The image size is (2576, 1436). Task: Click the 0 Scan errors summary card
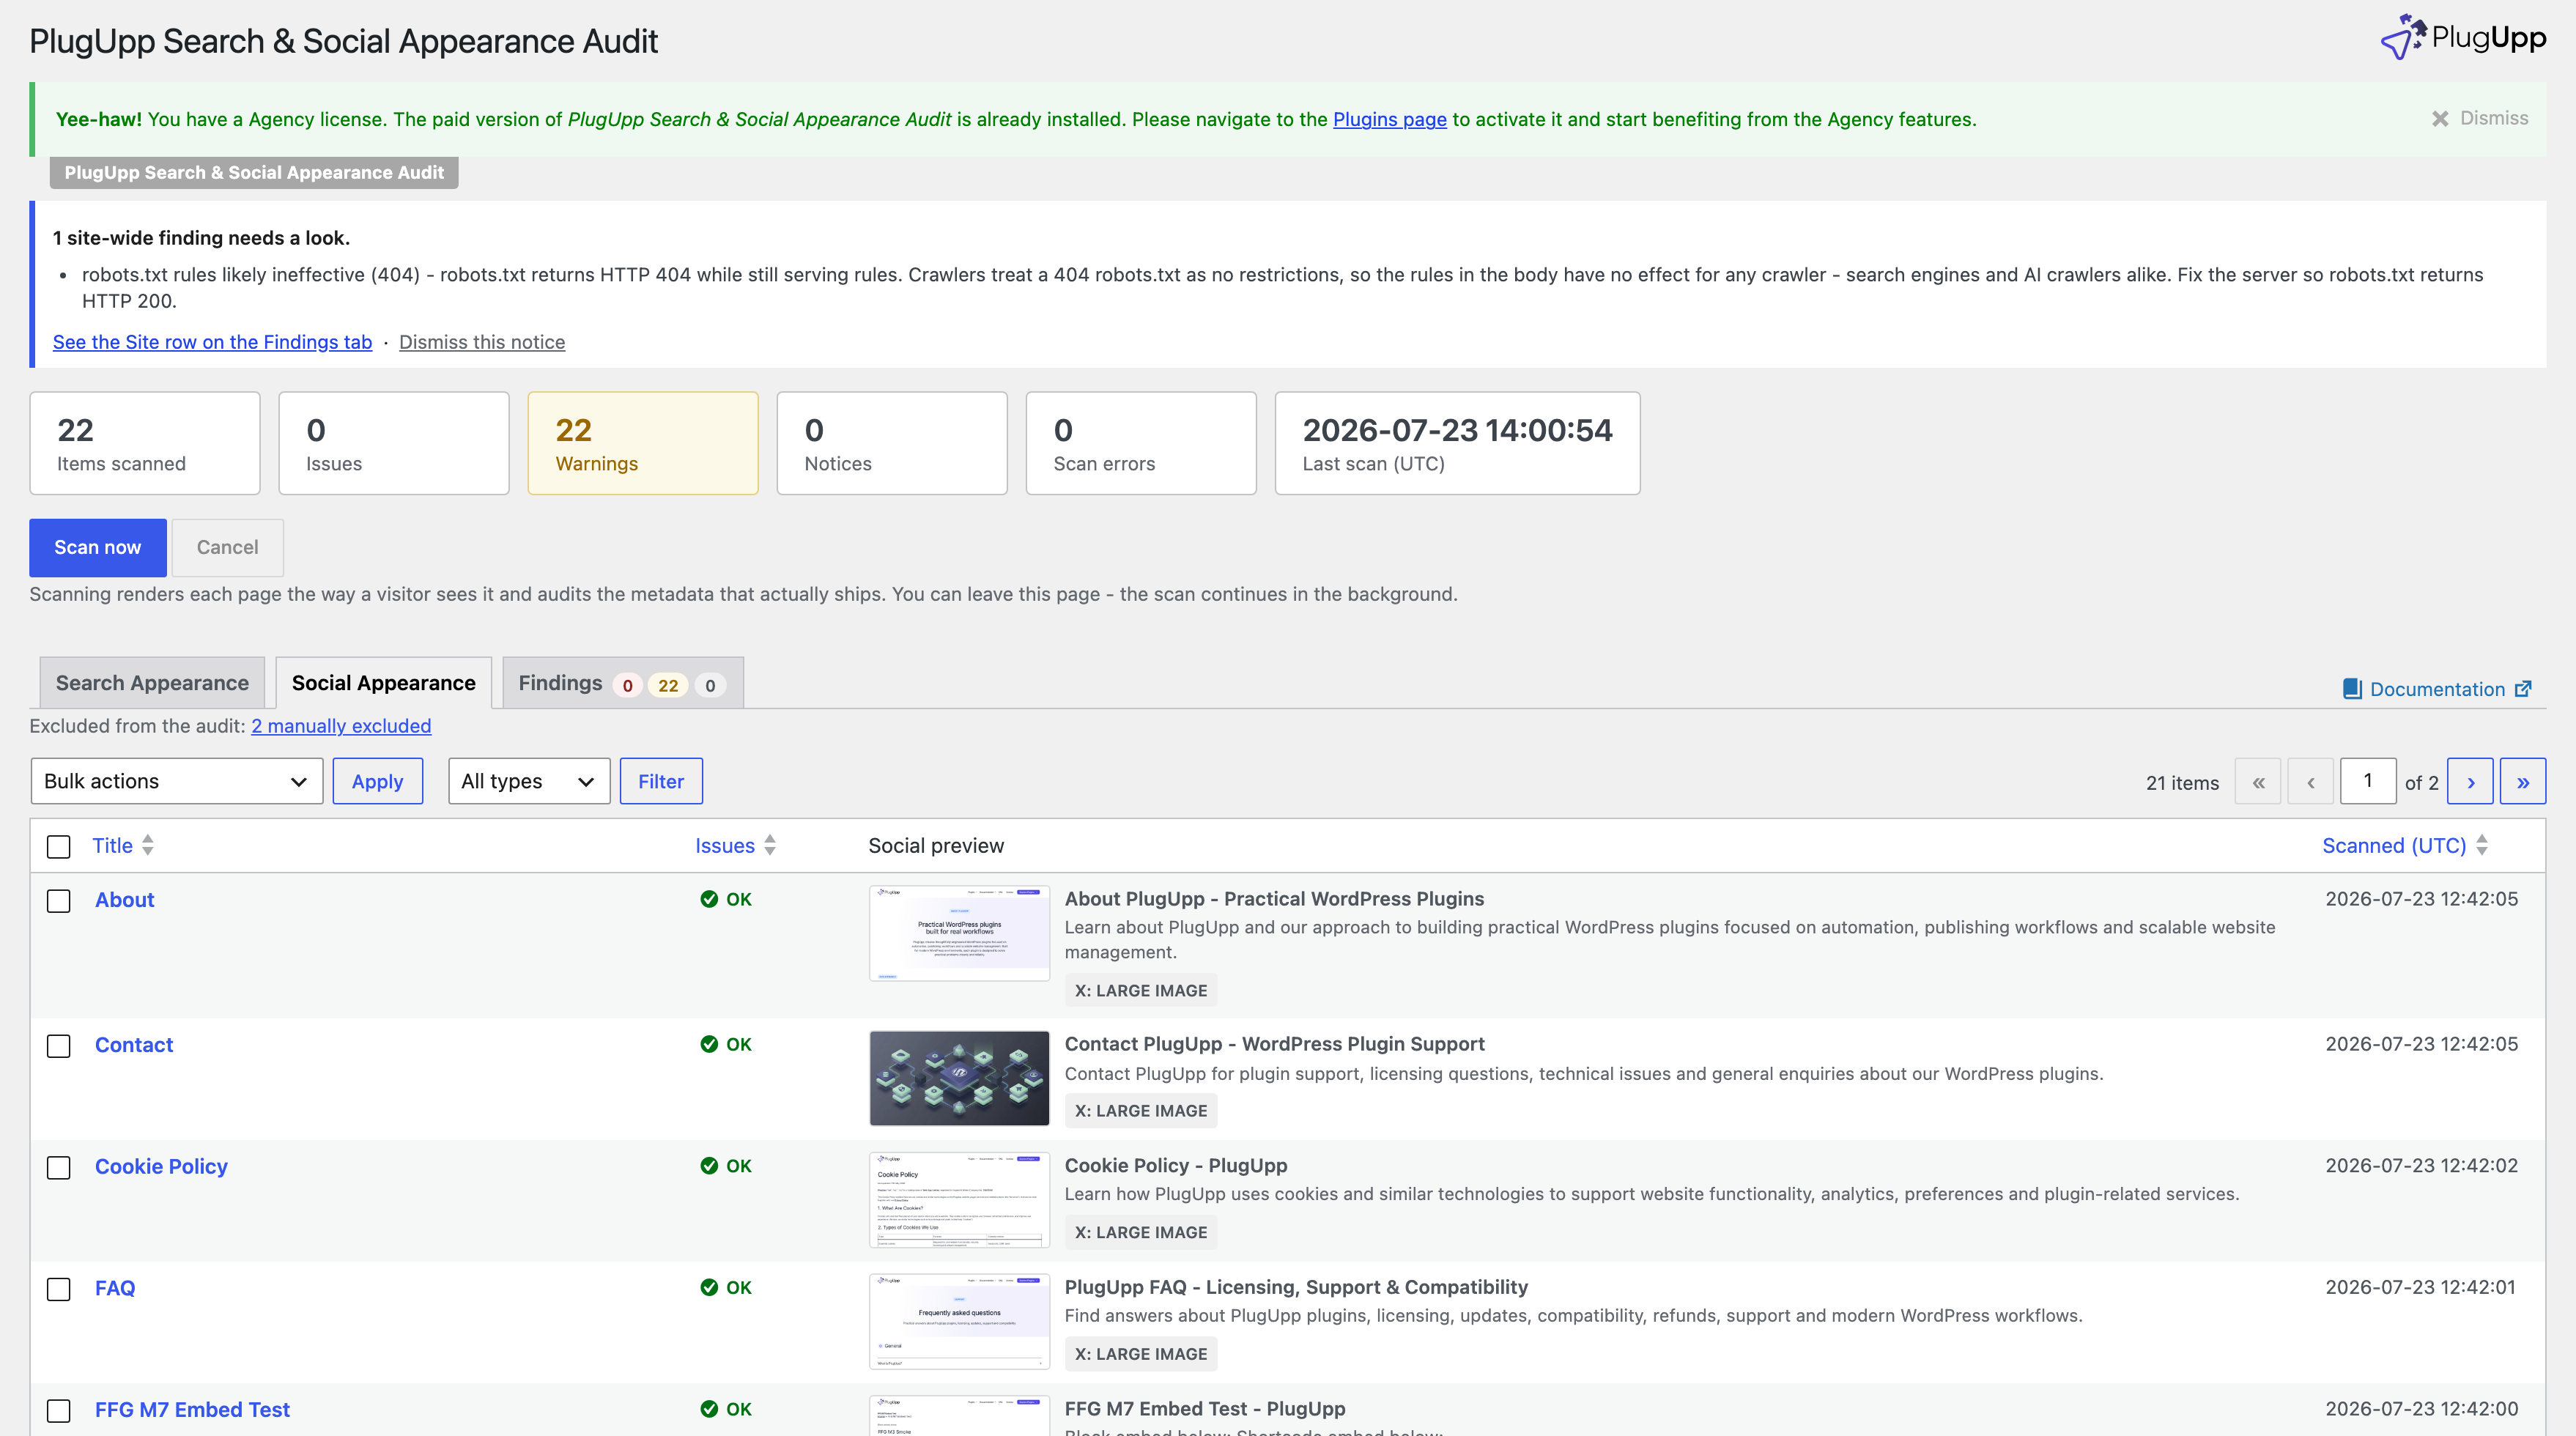coord(1141,443)
